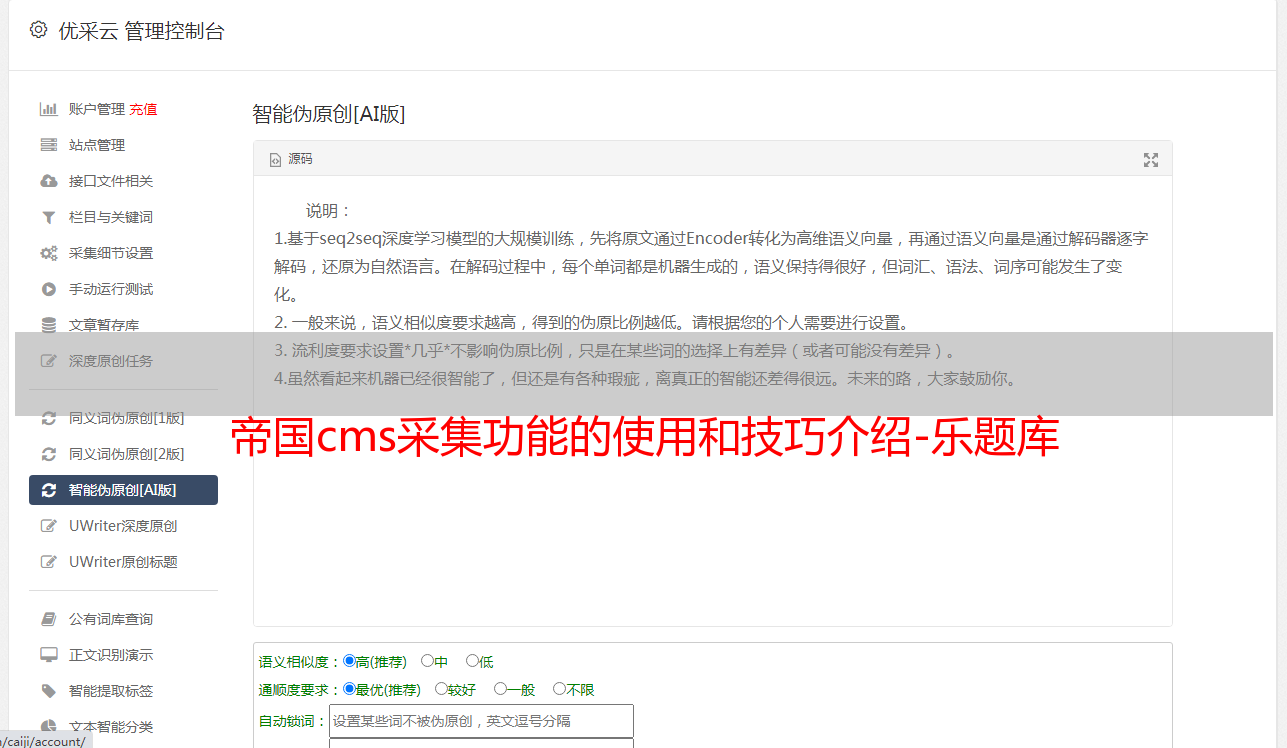Click 智能提取标签 tag icon

point(48,691)
